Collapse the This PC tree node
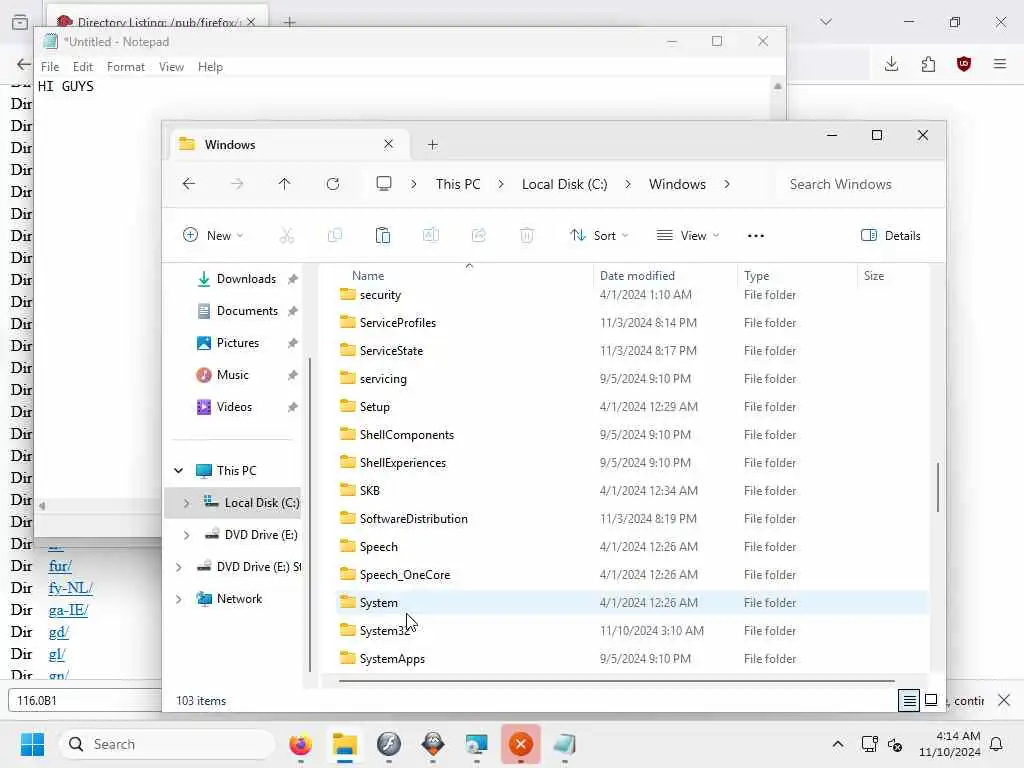 coord(178,471)
